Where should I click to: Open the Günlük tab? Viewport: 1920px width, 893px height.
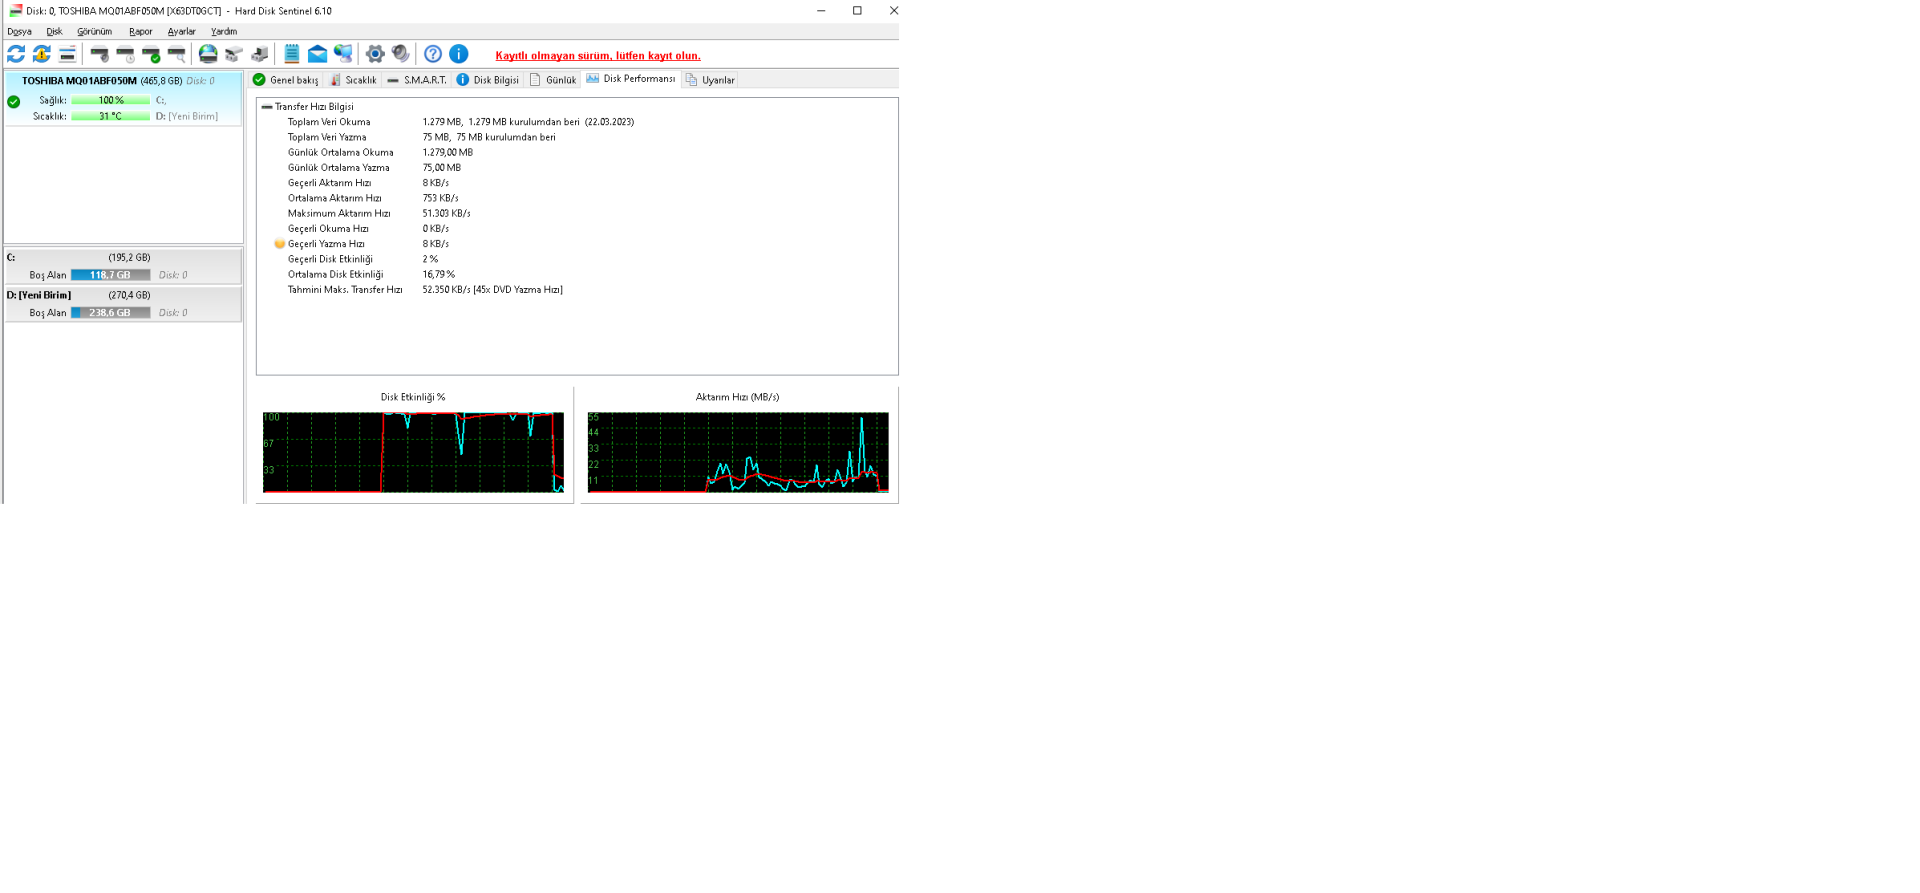[553, 80]
